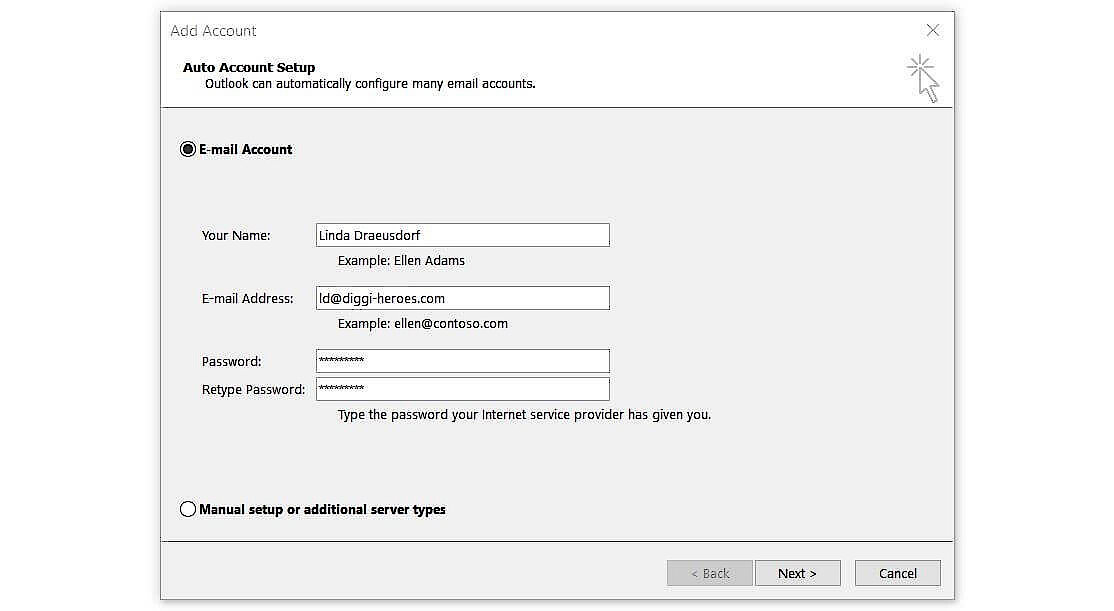The width and height of the screenshot is (1114, 611).
Task: Click the Auto Account Setup heading
Action: coord(248,67)
